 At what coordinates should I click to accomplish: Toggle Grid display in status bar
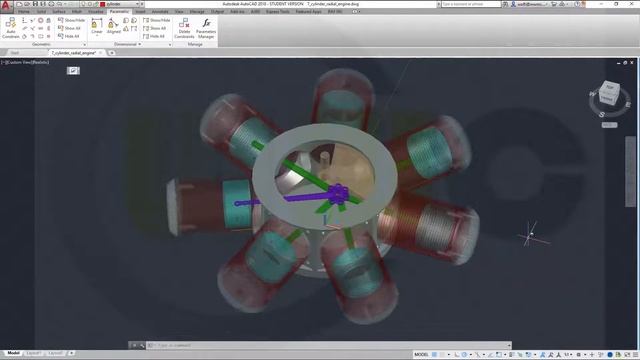click(x=435, y=355)
